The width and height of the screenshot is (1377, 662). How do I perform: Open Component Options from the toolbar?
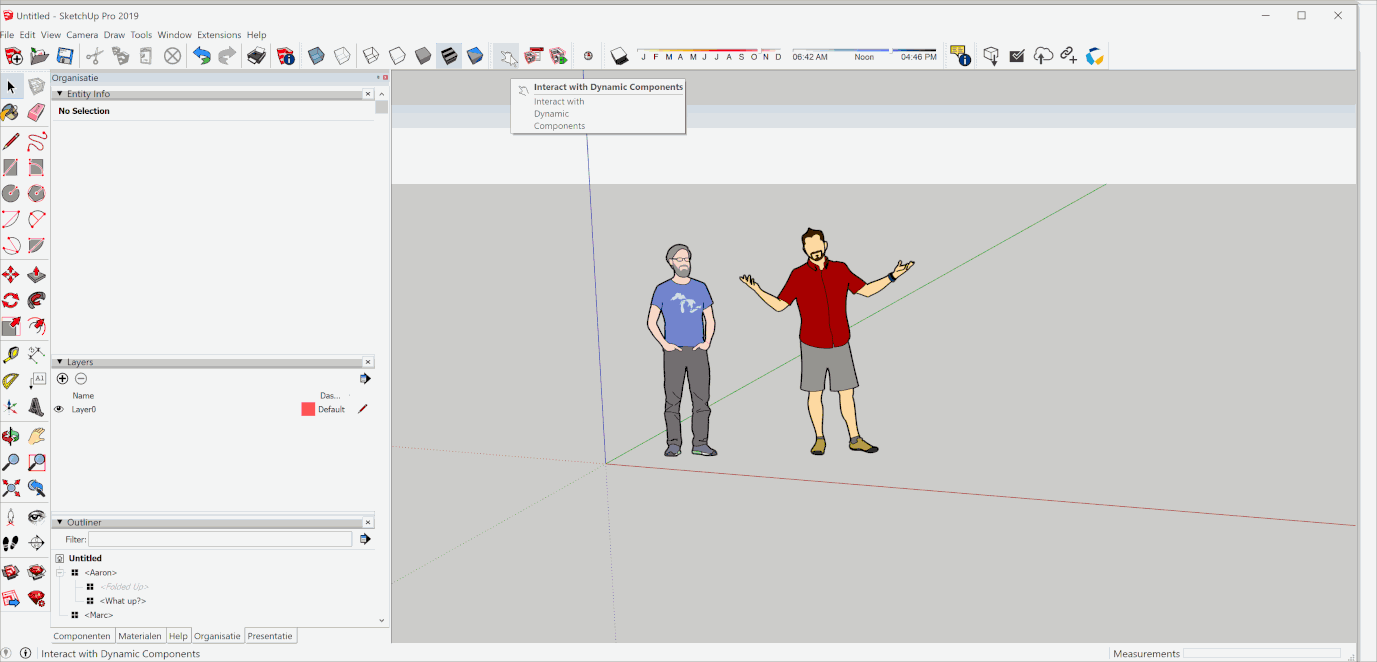[x=534, y=56]
